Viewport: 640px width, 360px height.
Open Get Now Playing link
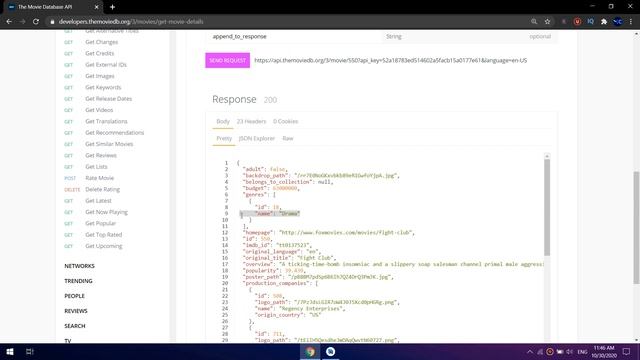(106, 212)
